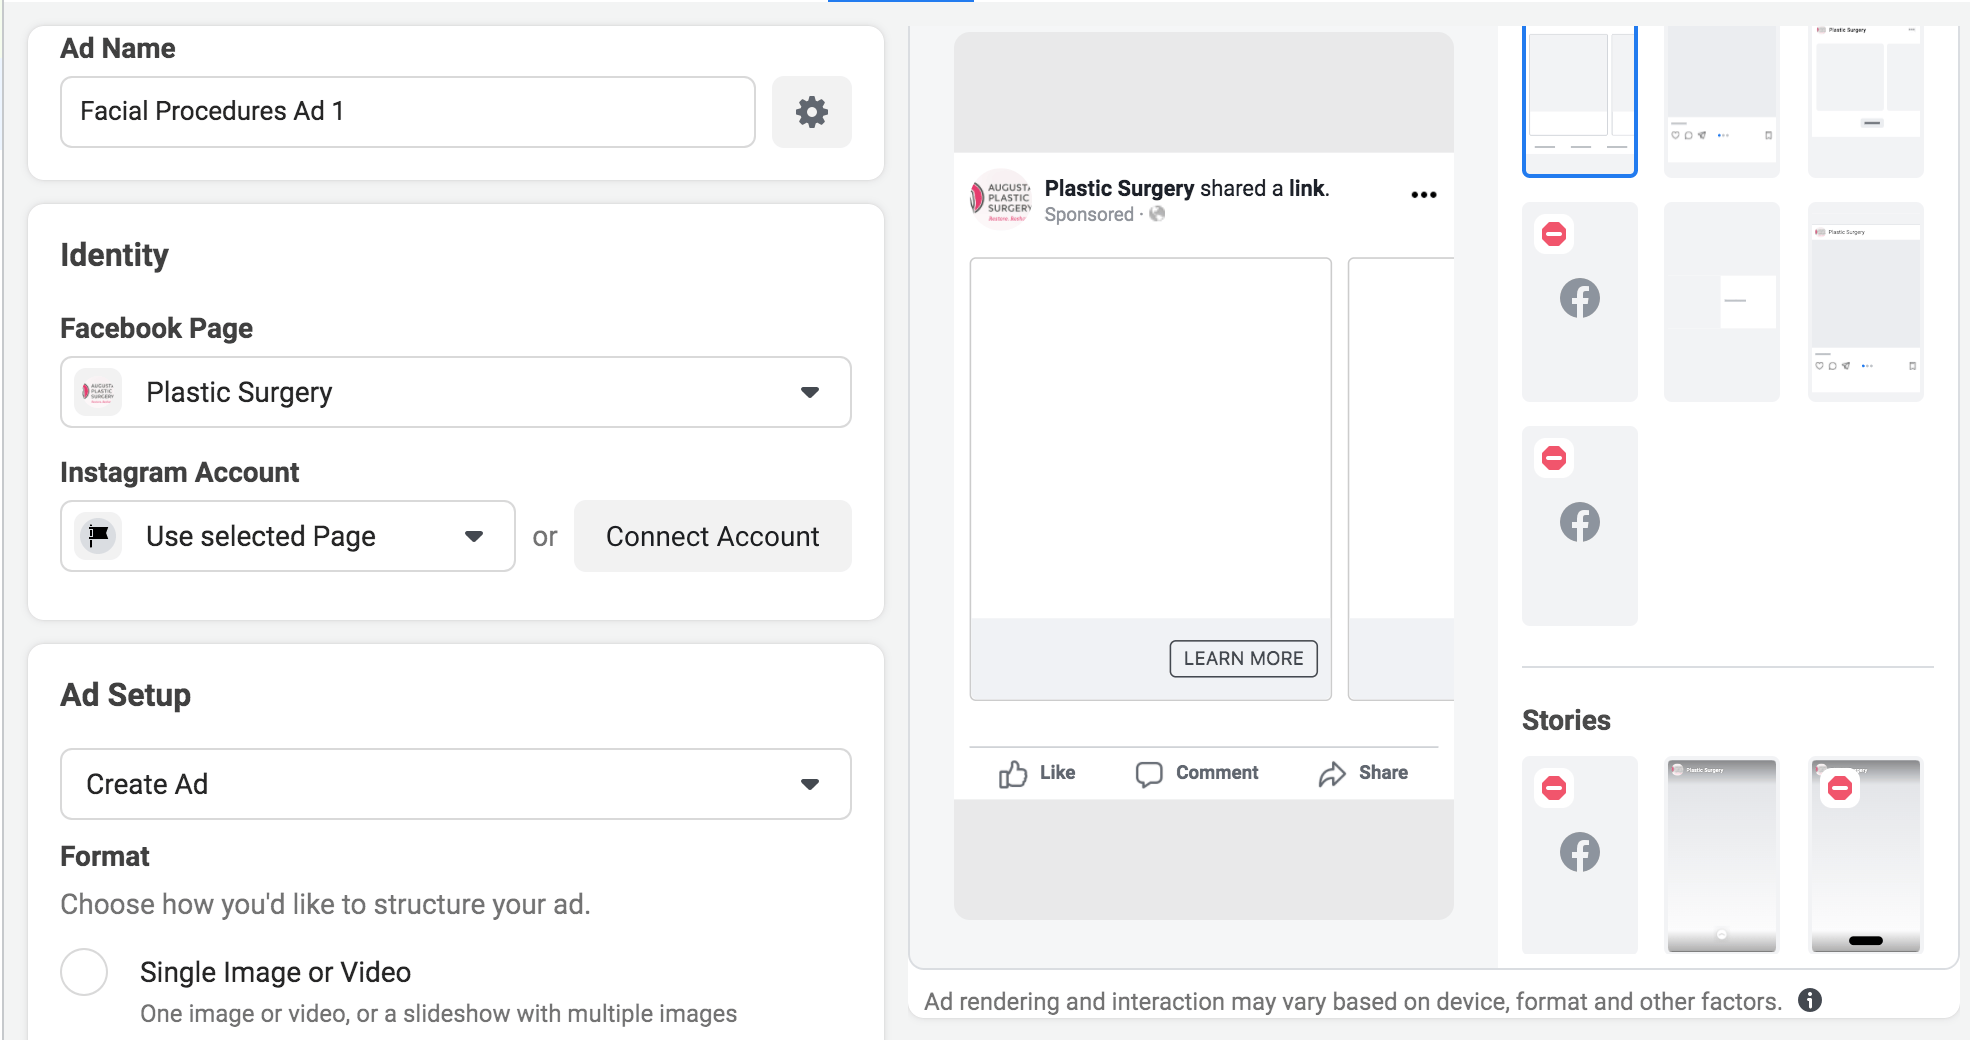Click the info icon beside rendering disclaimer
The height and width of the screenshot is (1040, 1970).
[x=1809, y=1000]
